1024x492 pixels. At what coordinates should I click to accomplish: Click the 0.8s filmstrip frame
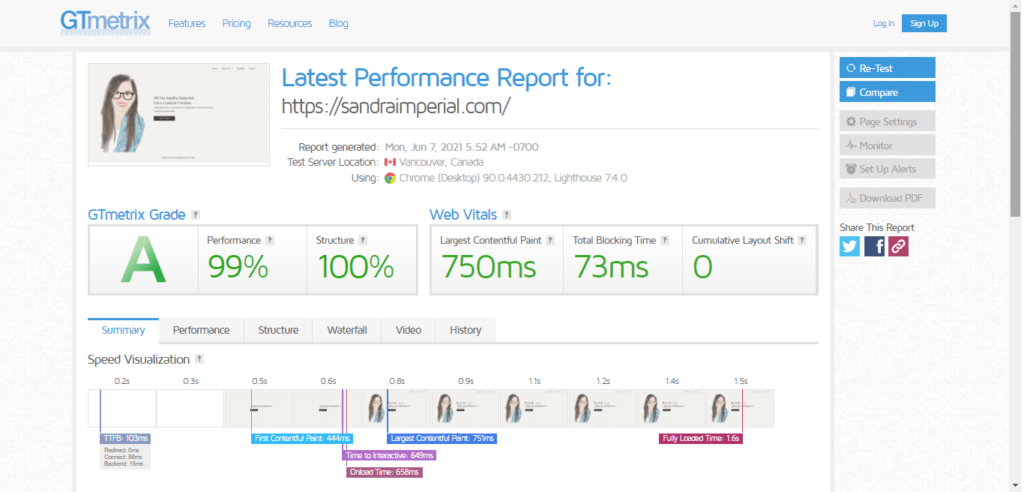click(396, 408)
